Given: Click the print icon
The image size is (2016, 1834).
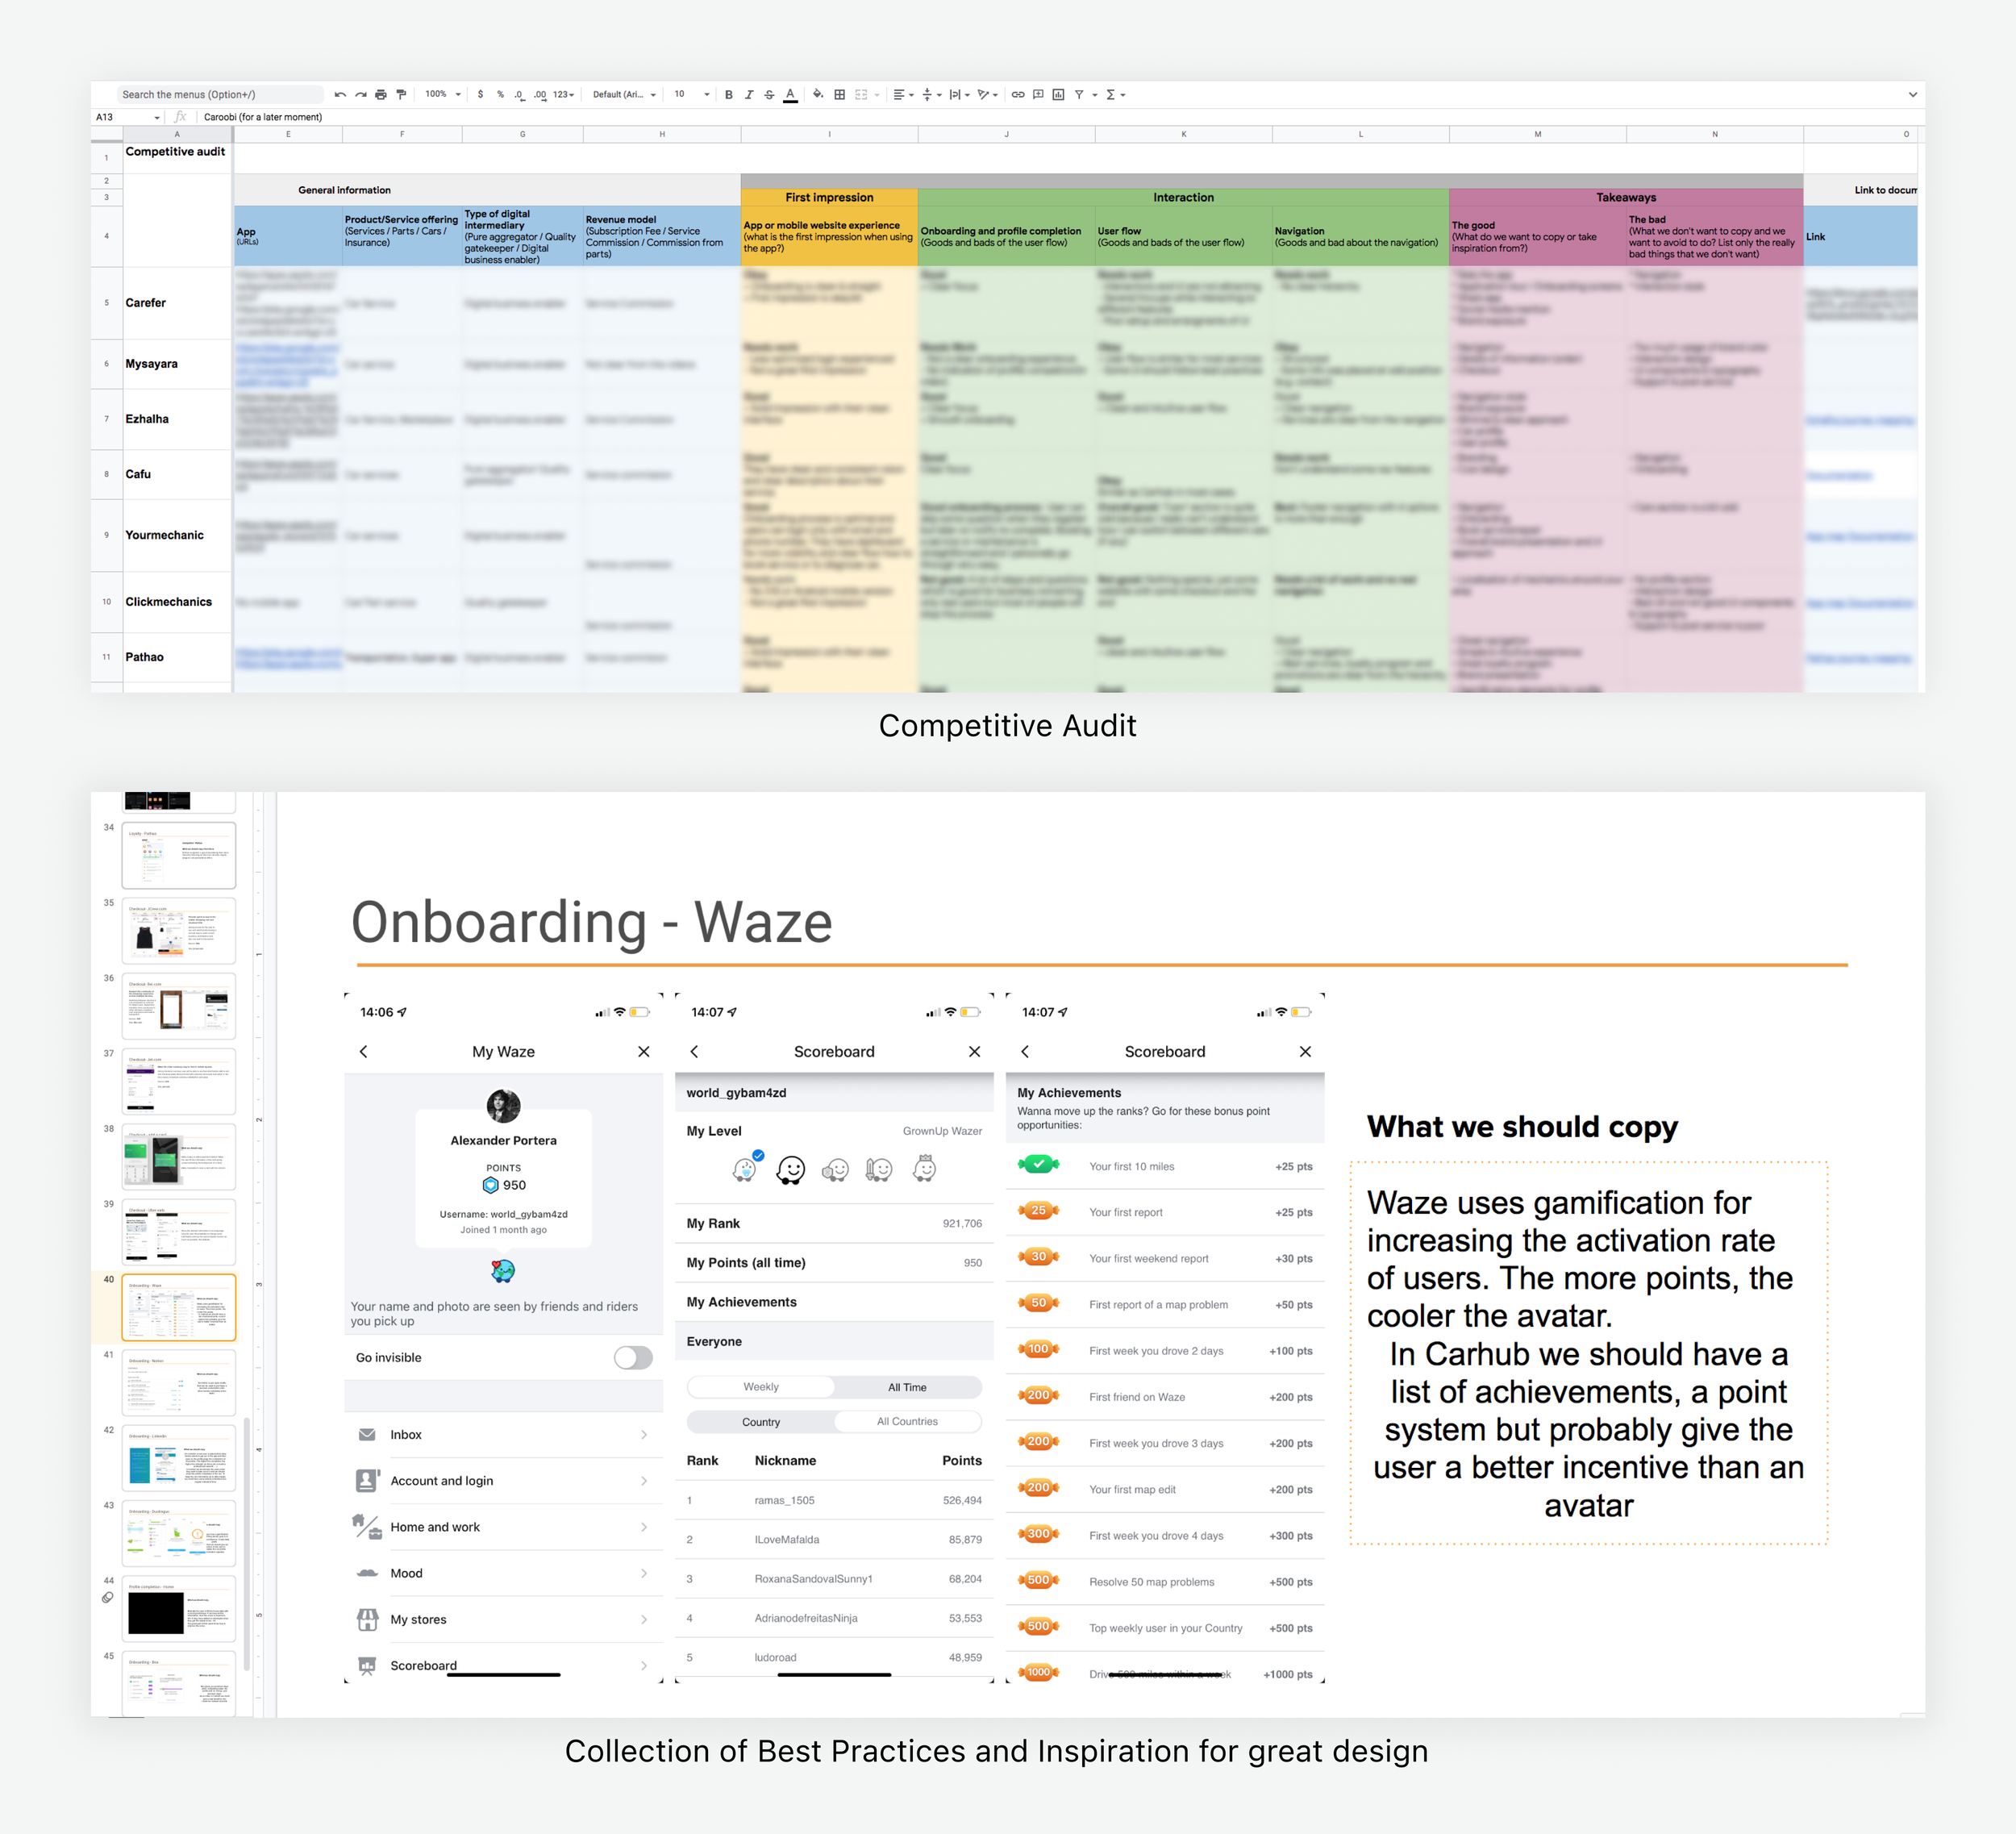Looking at the screenshot, I should tap(381, 95).
